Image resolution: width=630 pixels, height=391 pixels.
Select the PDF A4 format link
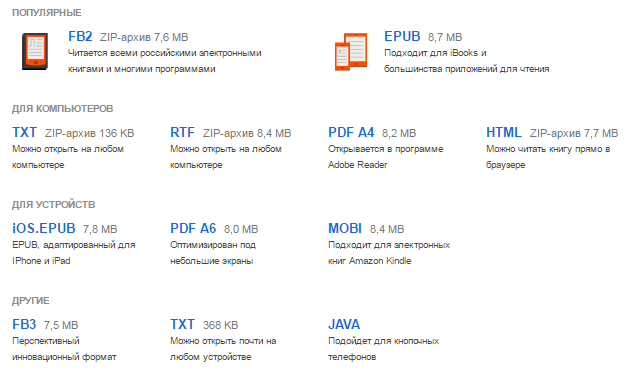click(x=351, y=133)
